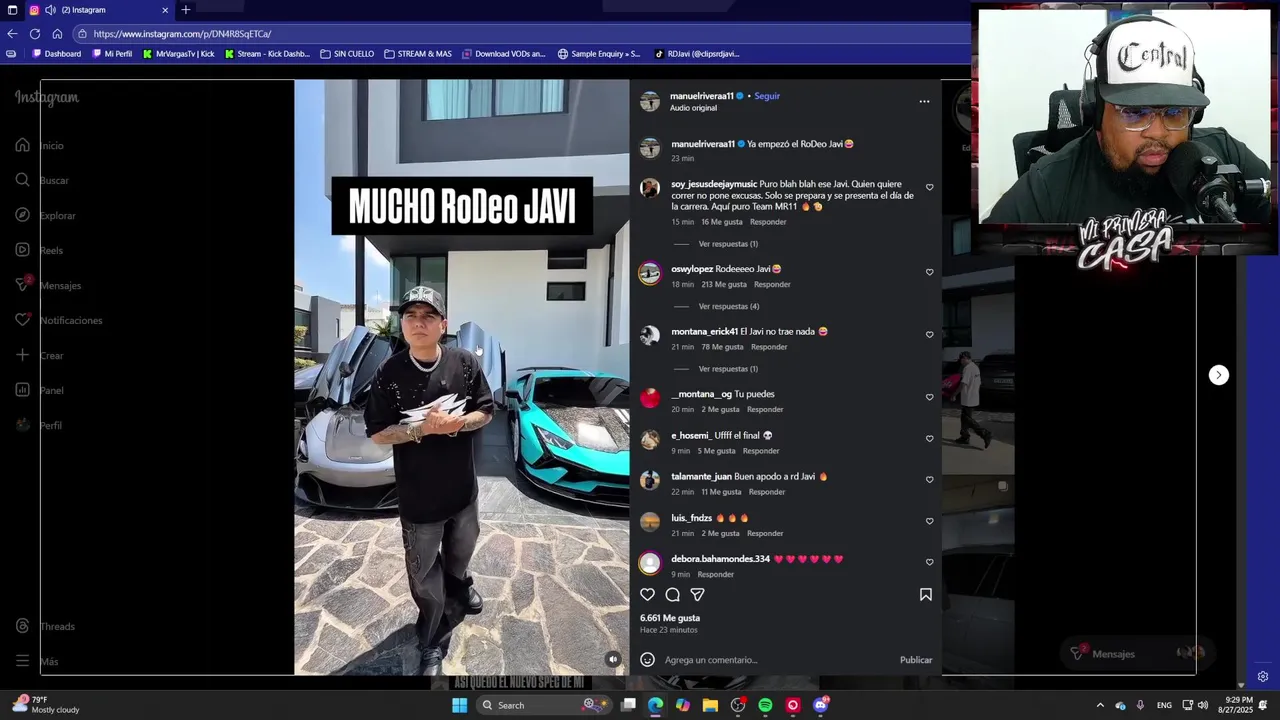The height and width of the screenshot is (720, 1280).
Task: Click Publicar to post comment
Action: tap(916, 660)
